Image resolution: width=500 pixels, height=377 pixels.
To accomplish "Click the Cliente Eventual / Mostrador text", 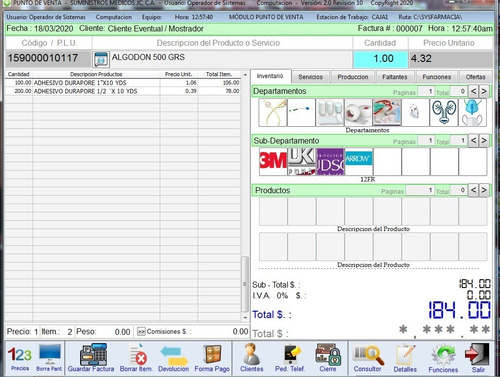I will (x=155, y=29).
